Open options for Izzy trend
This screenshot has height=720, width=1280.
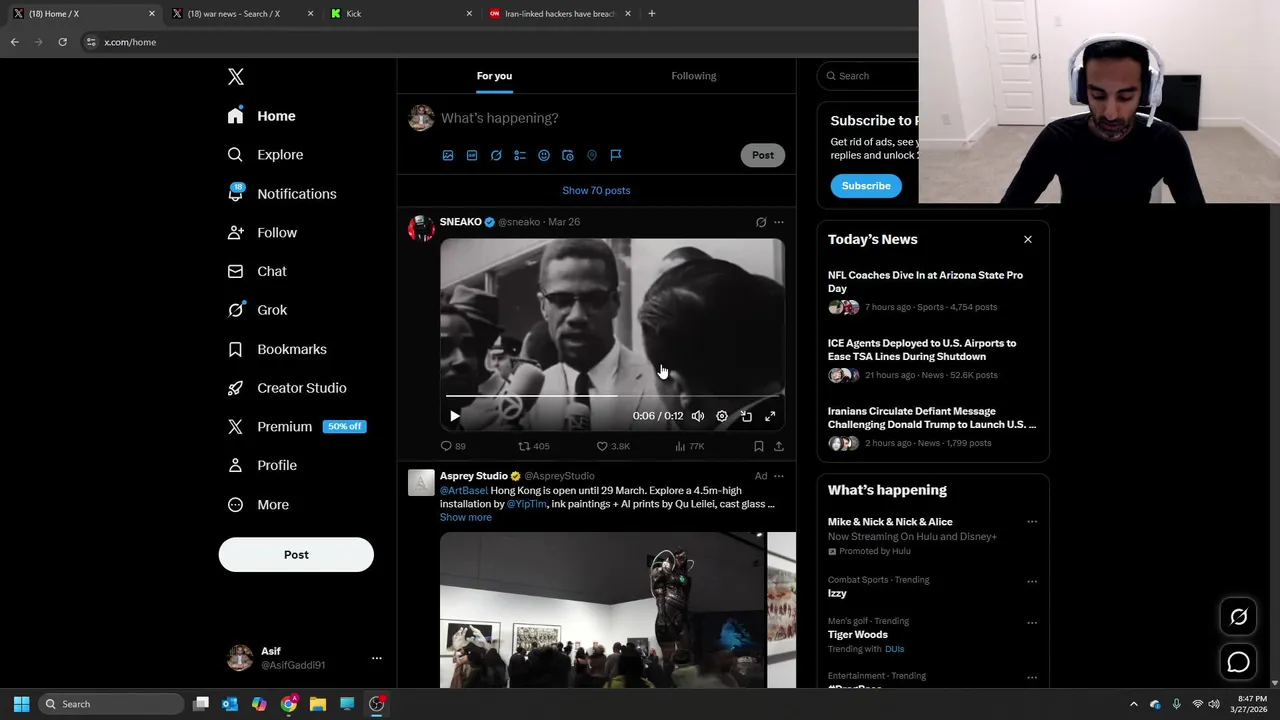[1032, 581]
